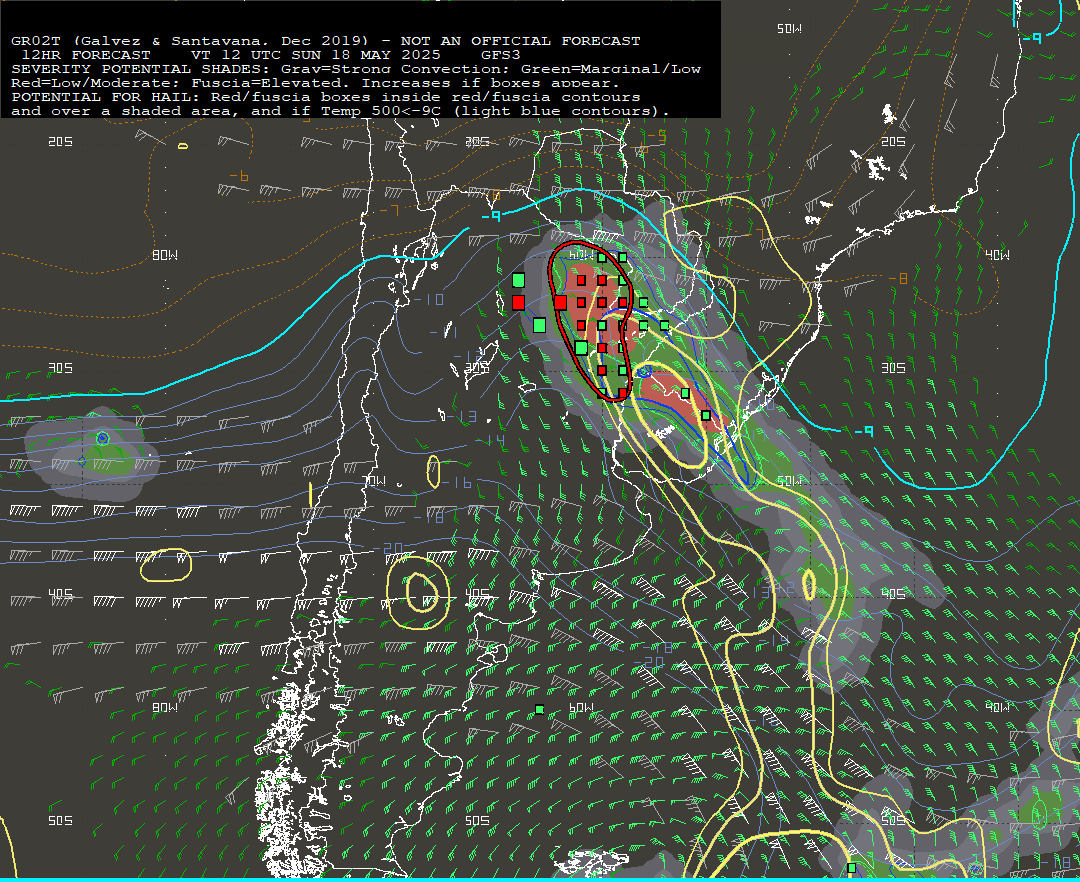Click the orange '-7' contour label

point(389,210)
